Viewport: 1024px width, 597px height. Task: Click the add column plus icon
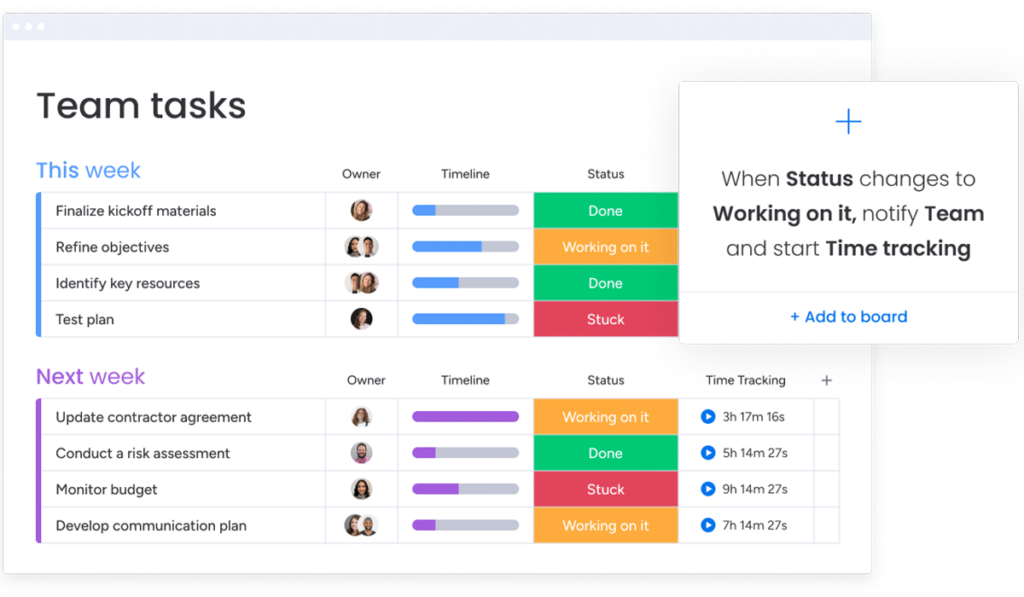coord(826,380)
